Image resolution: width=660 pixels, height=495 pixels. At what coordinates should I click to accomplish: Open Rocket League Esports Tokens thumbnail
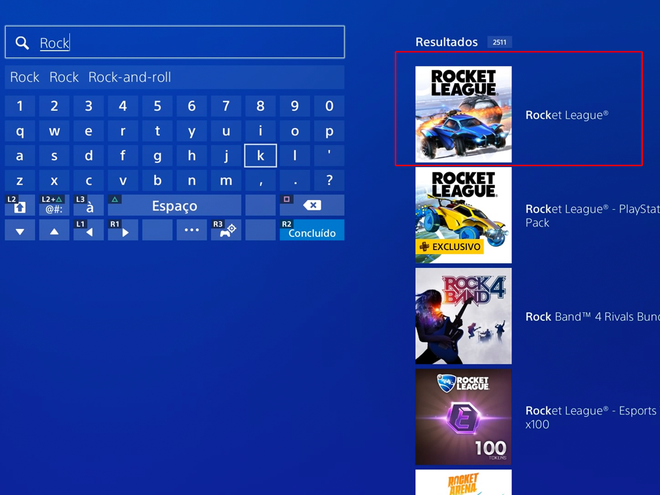click(463, 417)
